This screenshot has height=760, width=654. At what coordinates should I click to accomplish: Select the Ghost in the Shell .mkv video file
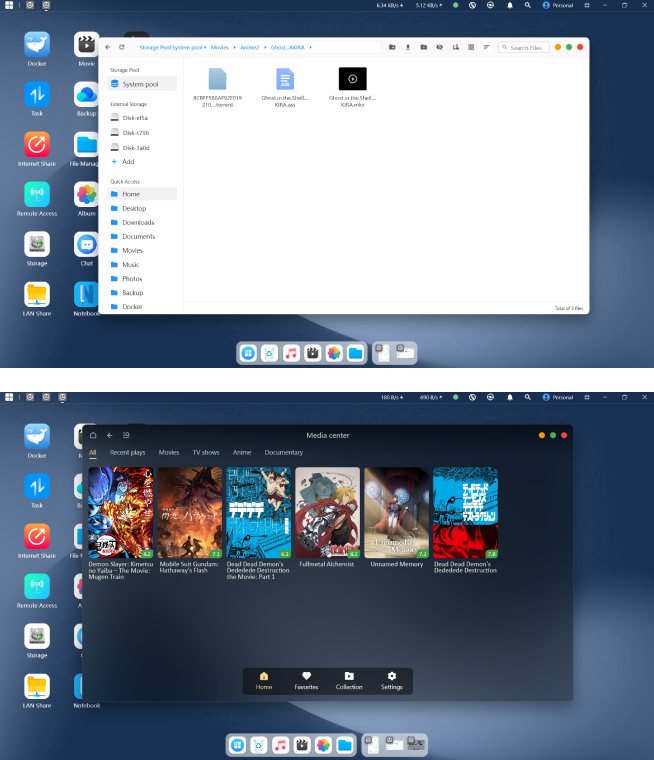tap(352, 80)
